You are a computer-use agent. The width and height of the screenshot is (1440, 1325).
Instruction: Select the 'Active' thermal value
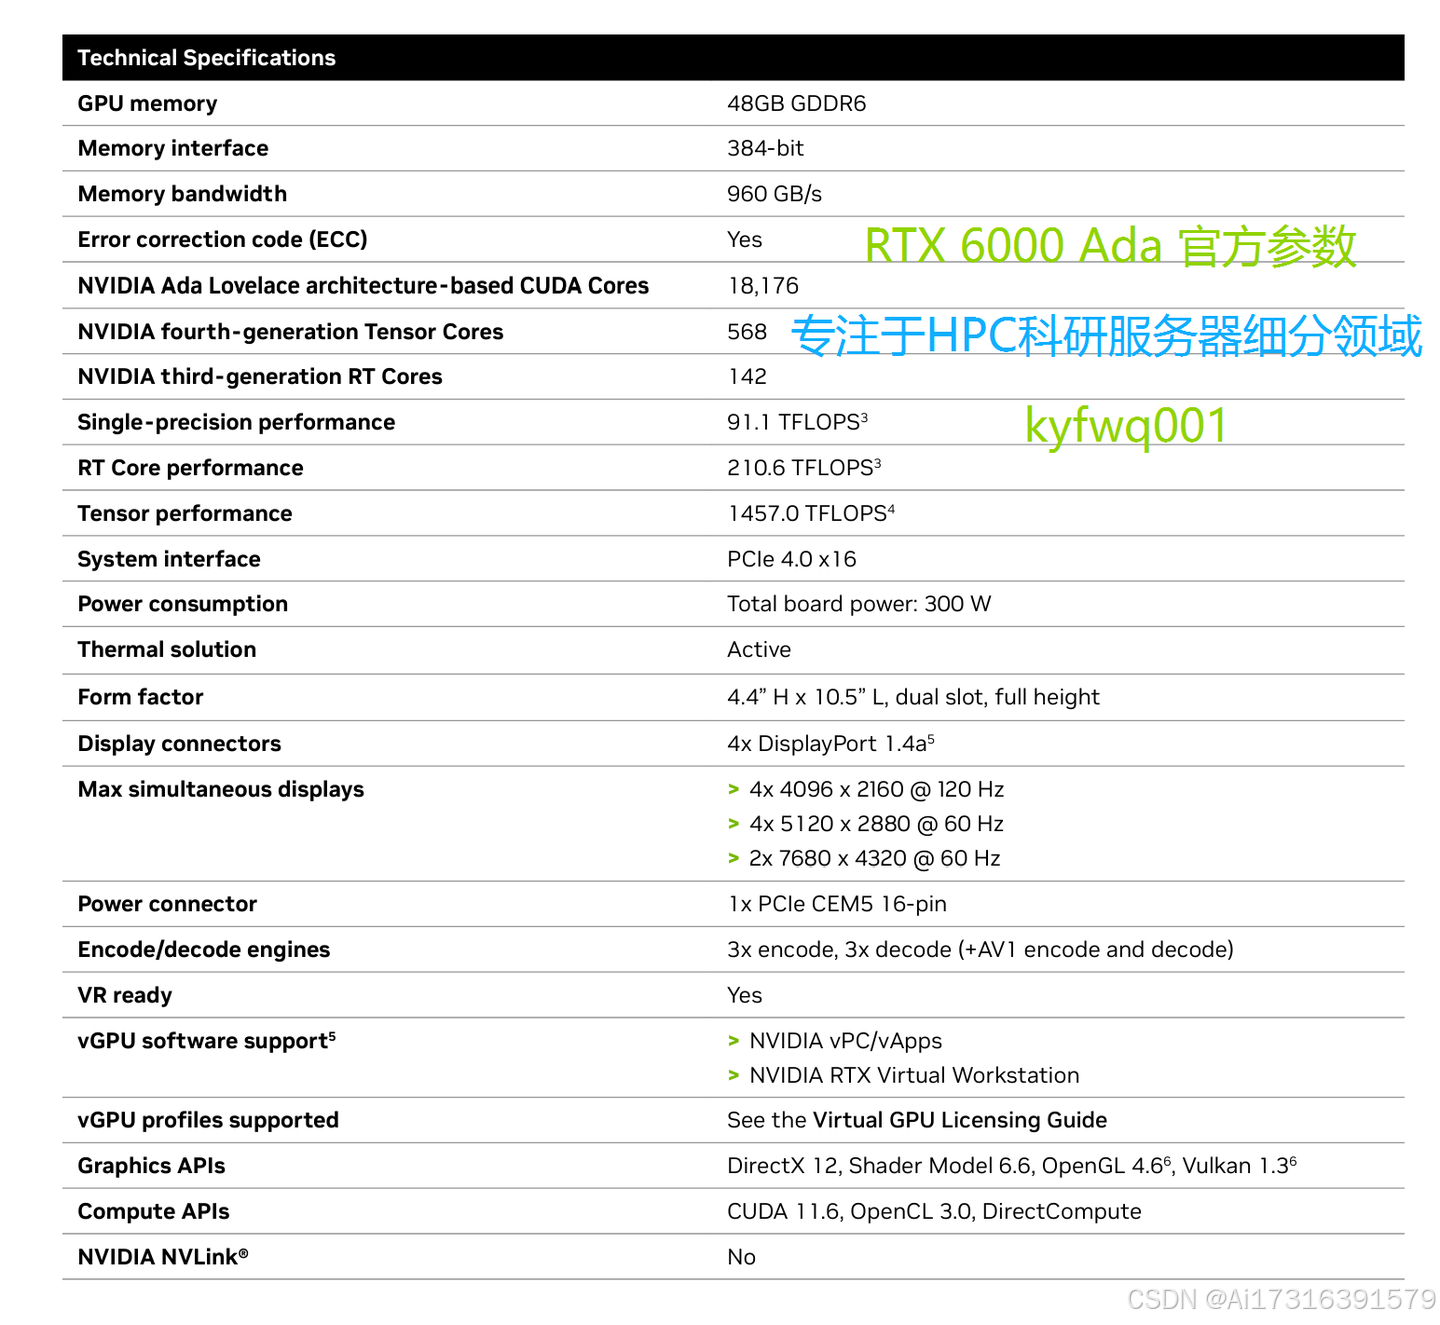[x=759, y=650]
